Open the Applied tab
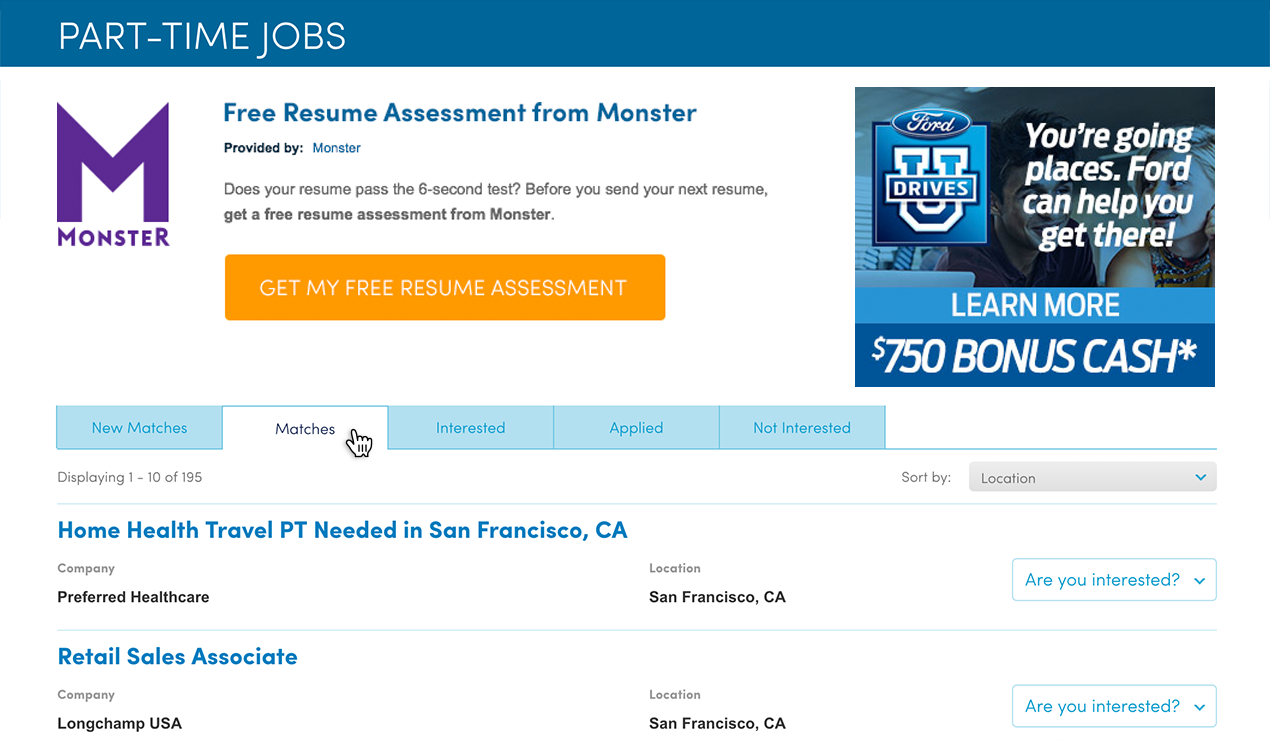Viewport: 1270px width, 740px height. coord(636,428)
